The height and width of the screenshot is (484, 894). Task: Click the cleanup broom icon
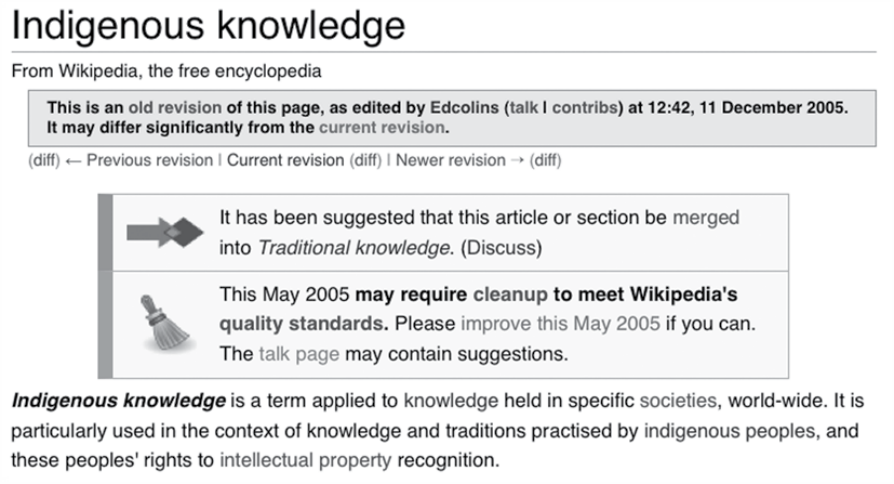click(x=164, y=323)
